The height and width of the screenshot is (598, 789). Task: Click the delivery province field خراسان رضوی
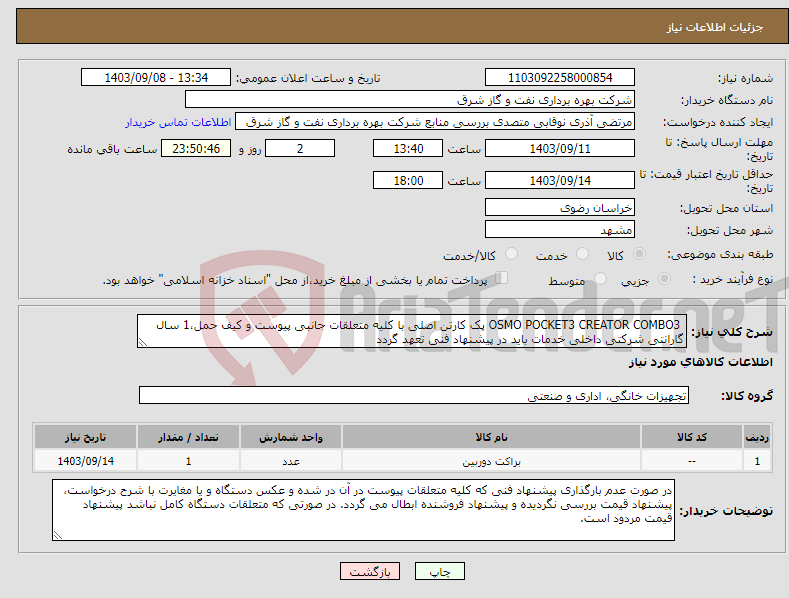click(560, 207)
